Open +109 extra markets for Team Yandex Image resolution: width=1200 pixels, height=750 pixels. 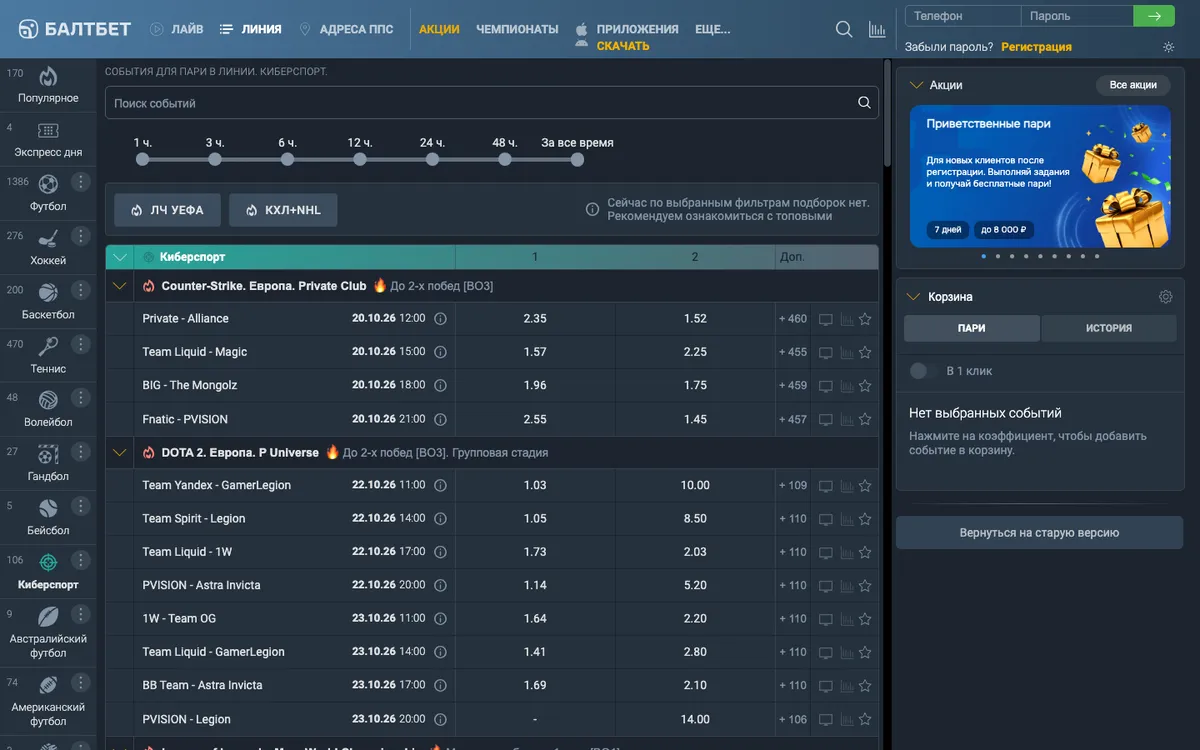tap(793, 486)
